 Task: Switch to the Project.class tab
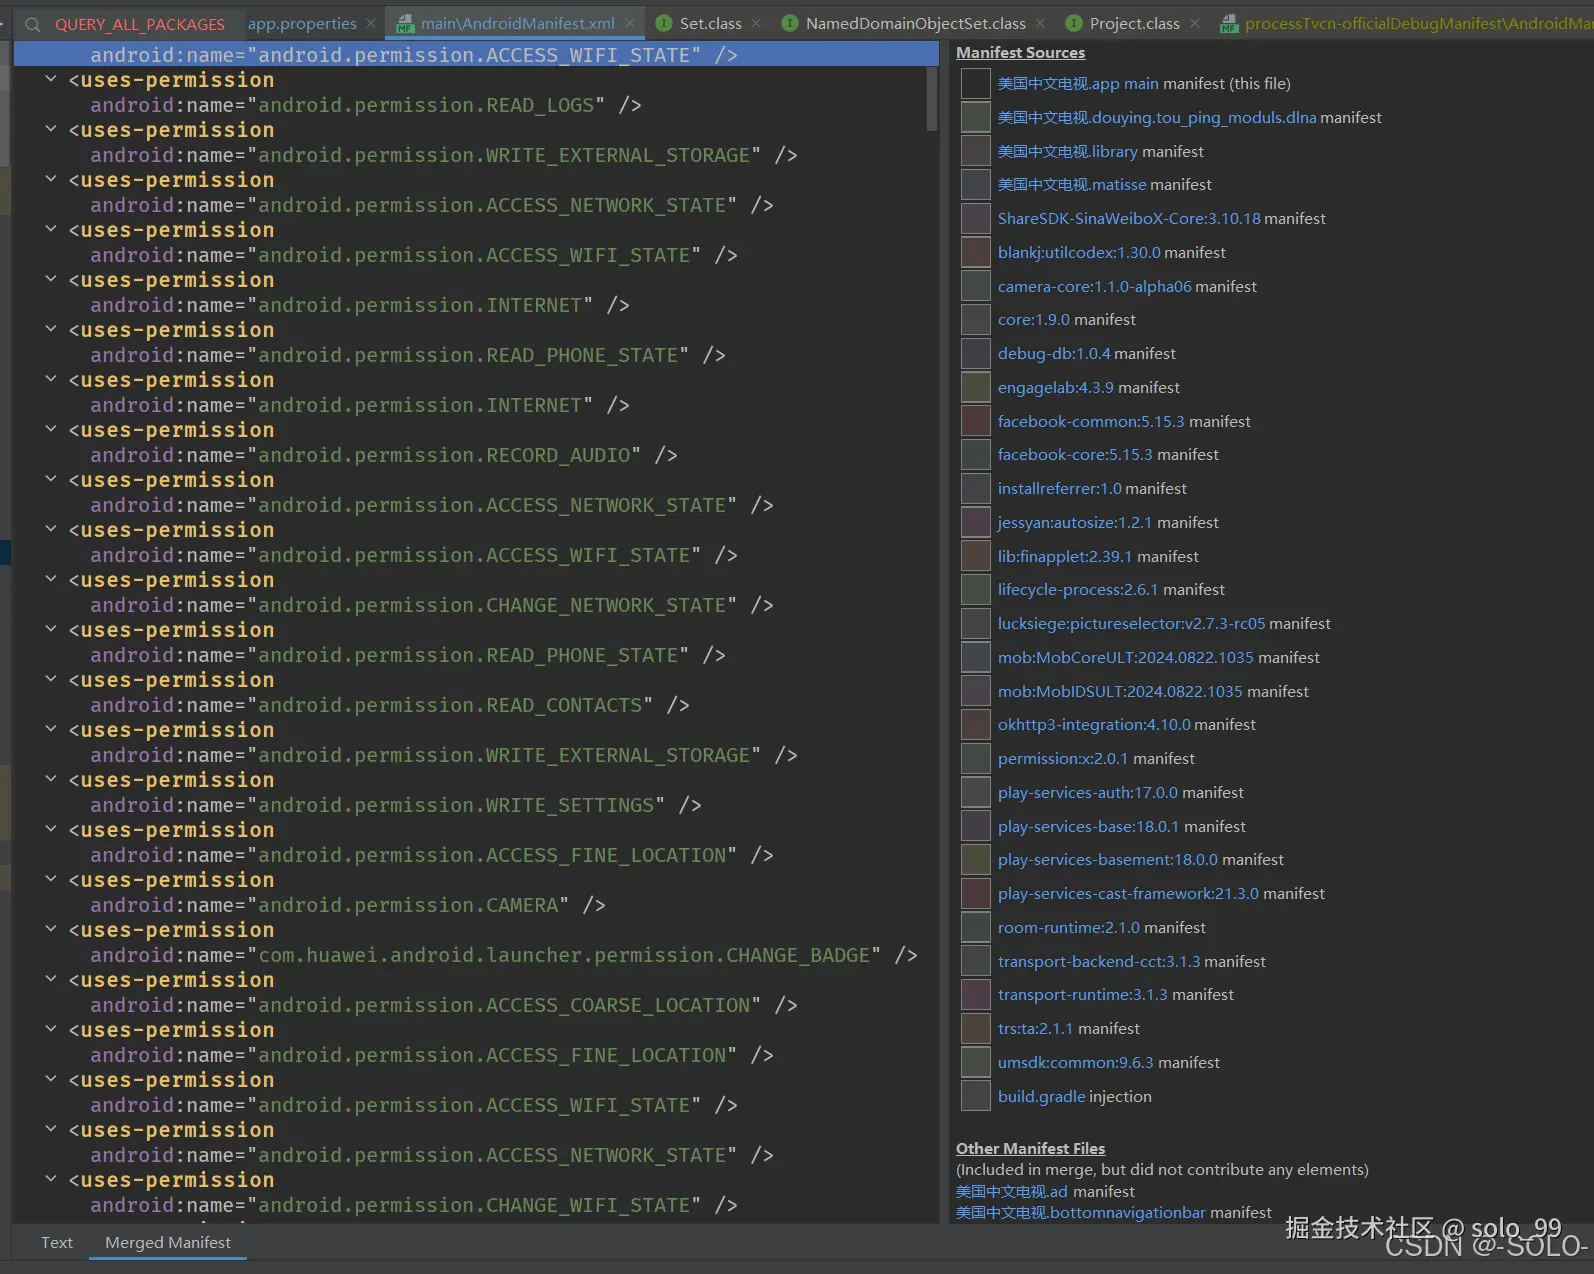point(1135,23)
